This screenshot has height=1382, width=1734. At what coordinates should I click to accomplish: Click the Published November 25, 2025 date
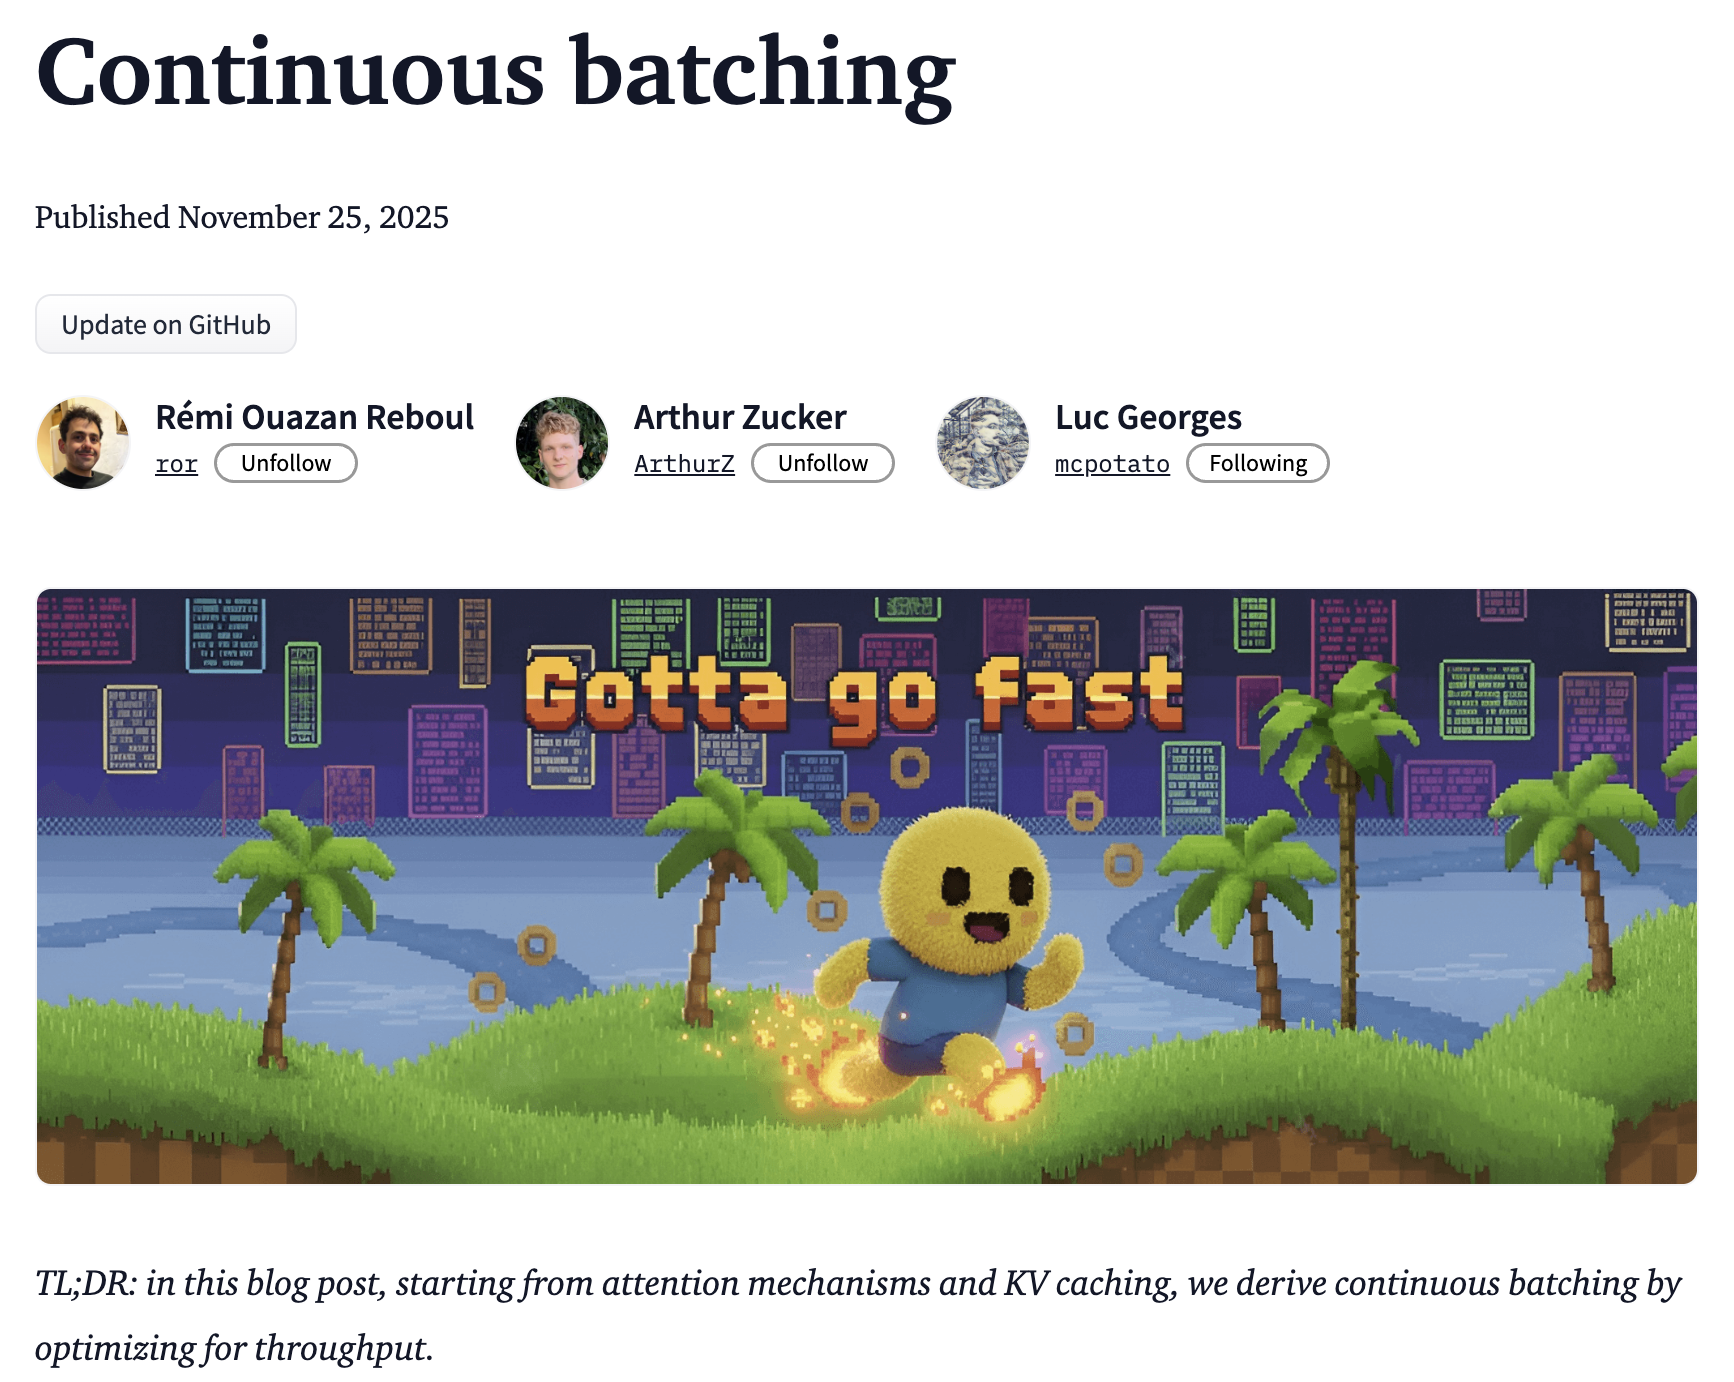click(242, 217)
